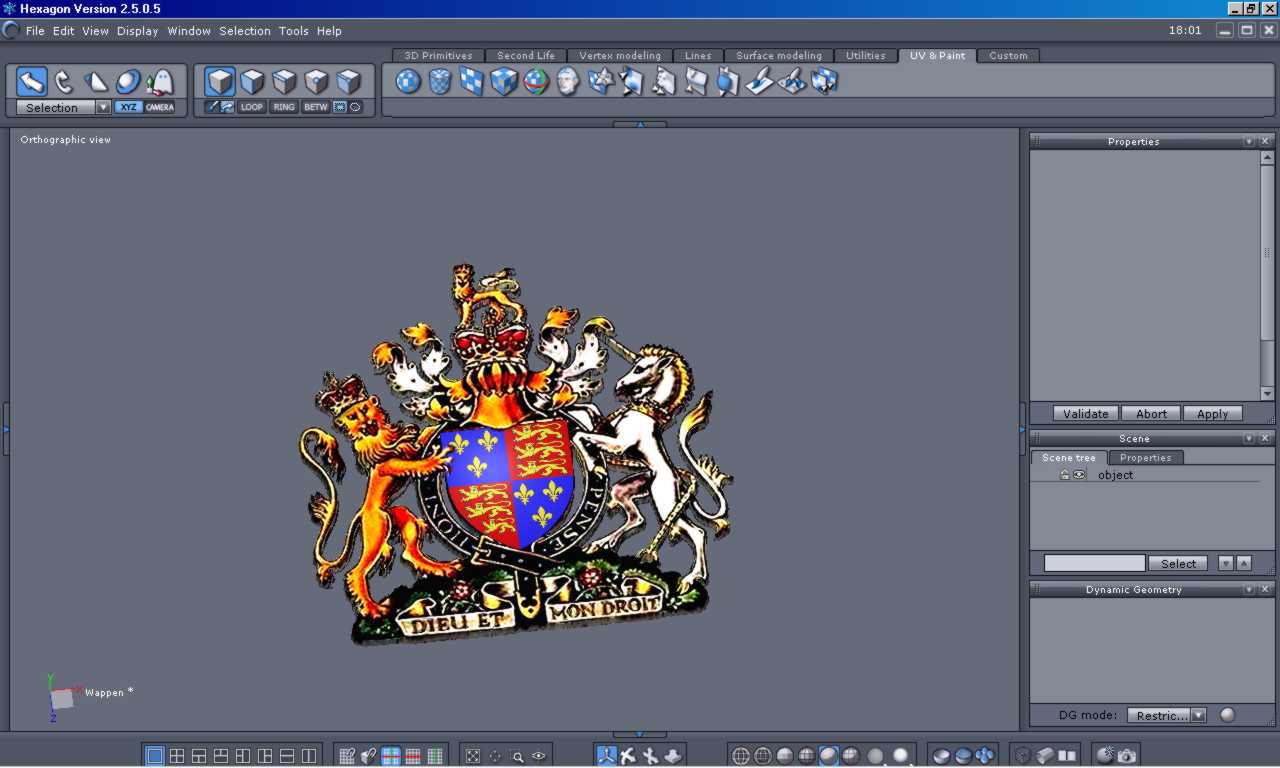The width and height of the screenshot is (1280, 768).
Task: Open the Properties tab in Scene panel
Action: (1145, 458)
